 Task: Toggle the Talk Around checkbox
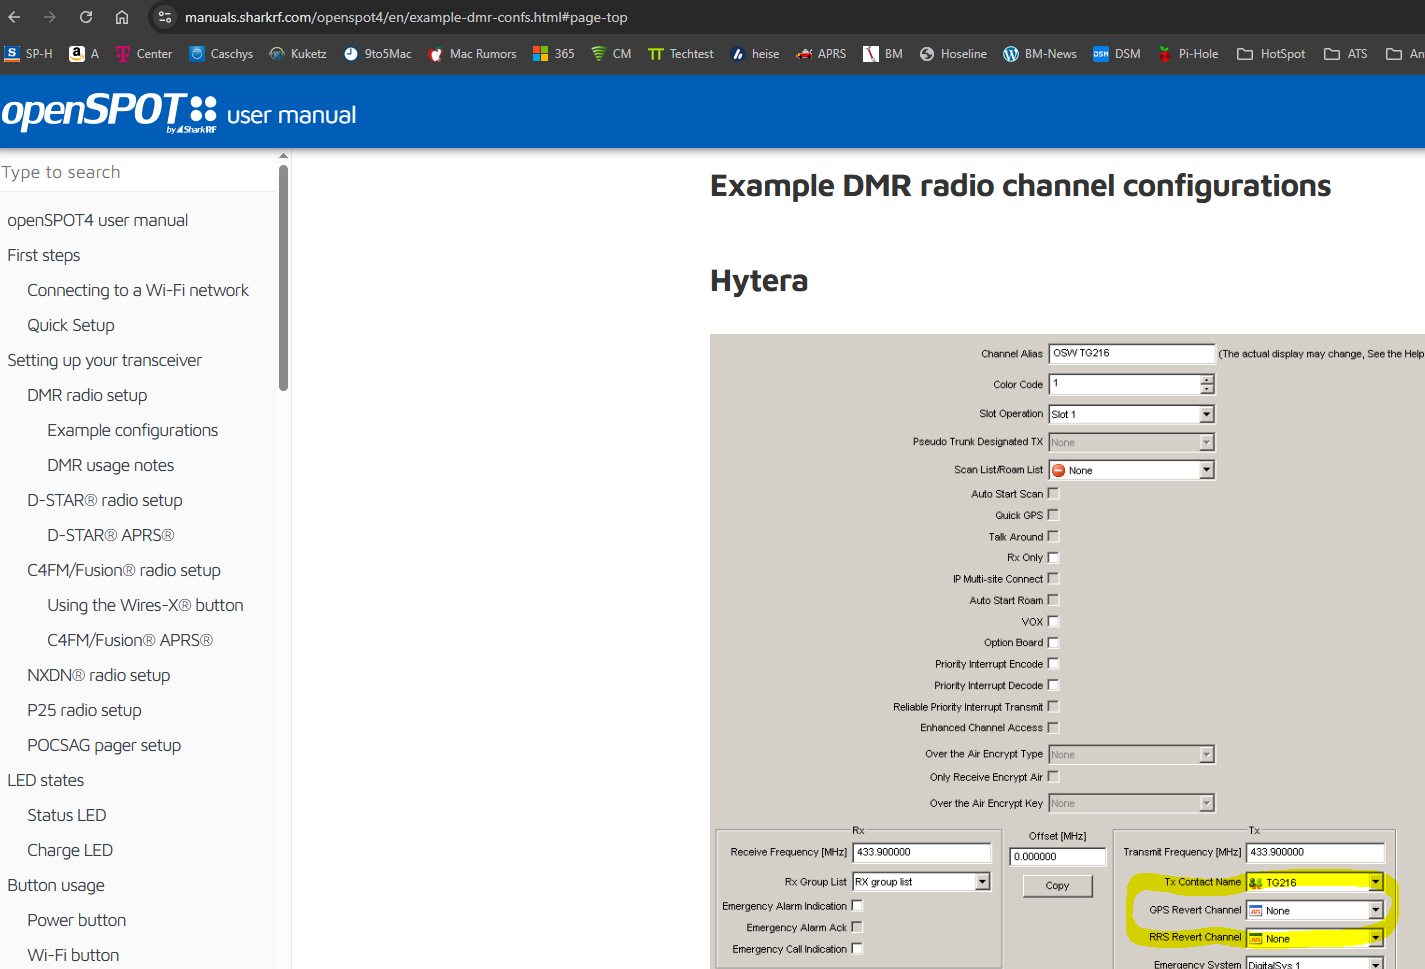click(x=1053, y=536)
